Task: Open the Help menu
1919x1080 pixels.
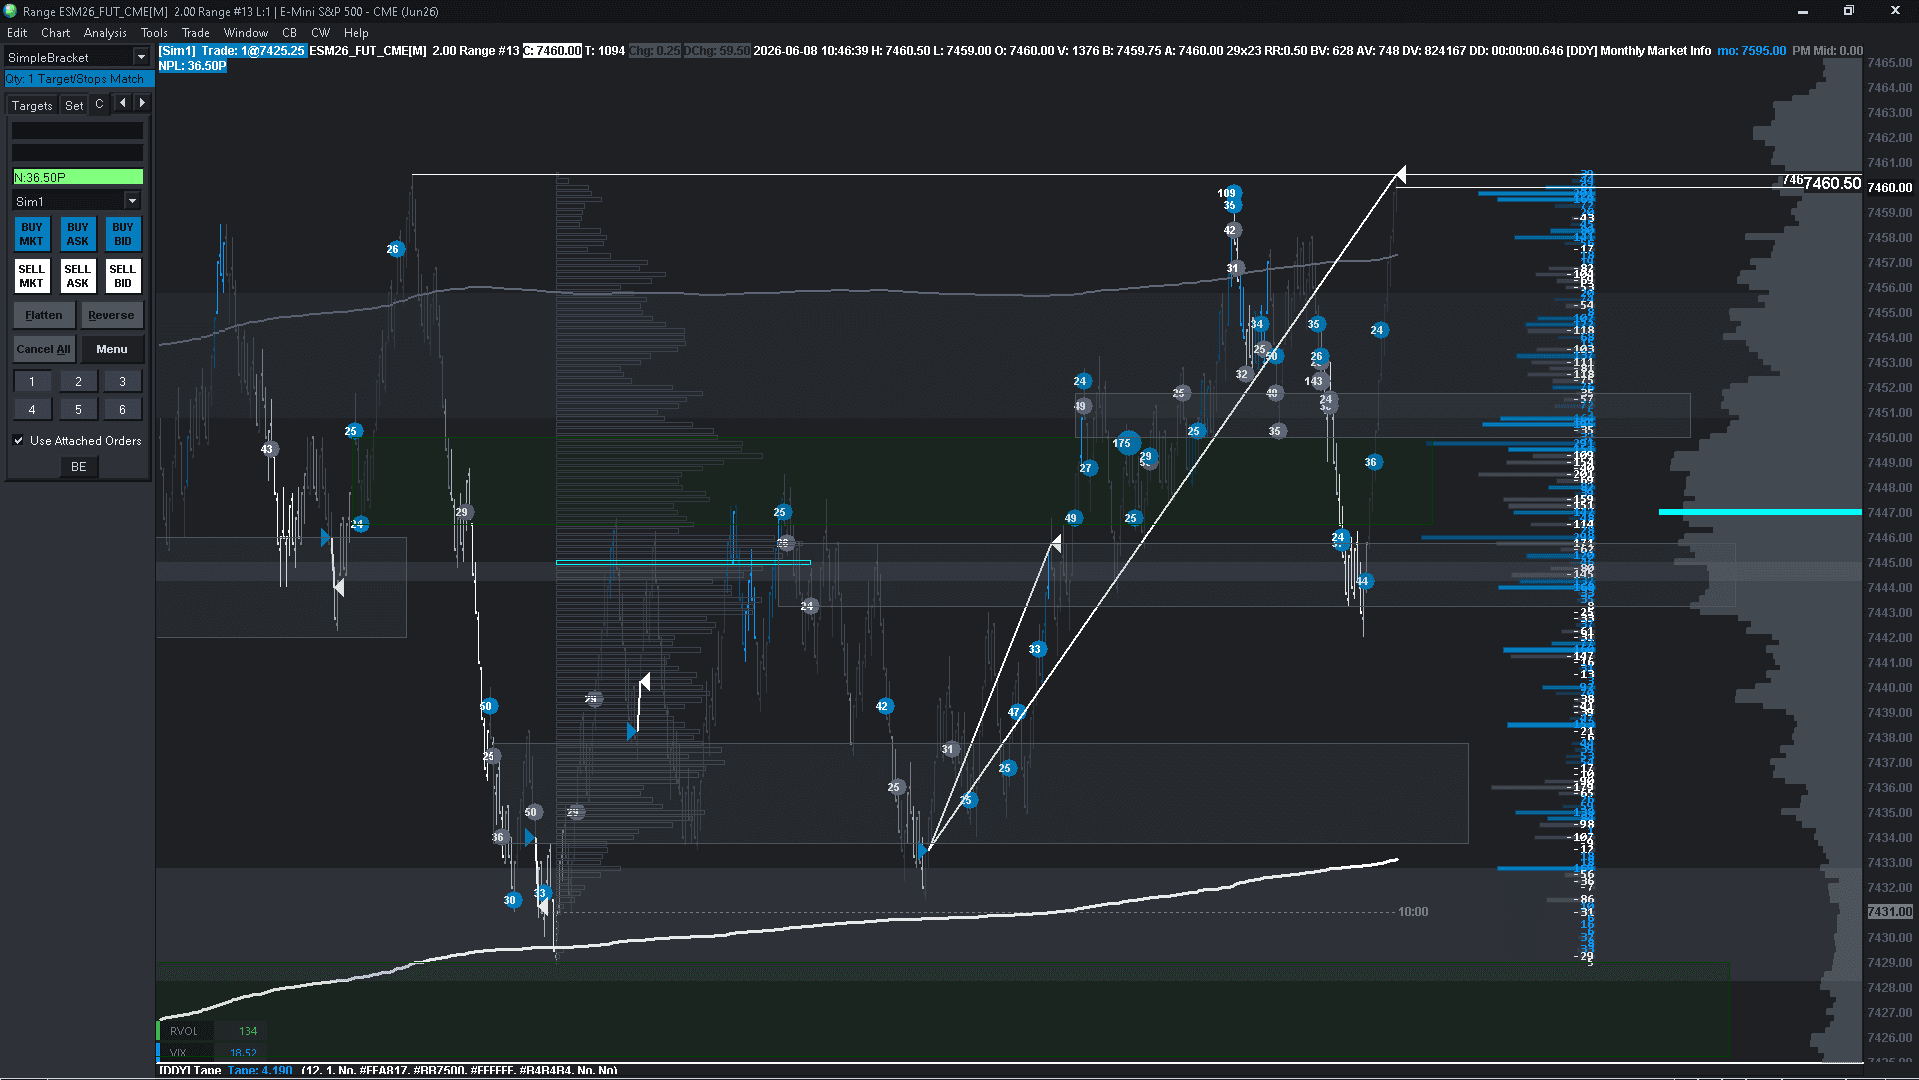Action: pyautogui.click(x=356, y=33)
